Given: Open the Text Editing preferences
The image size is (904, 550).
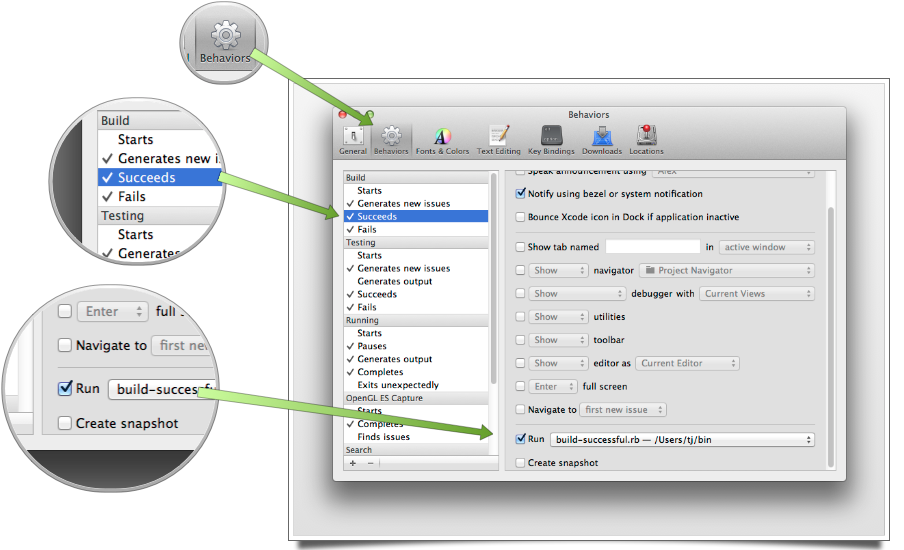Looking at the screenshot, I should coord(498,141).
